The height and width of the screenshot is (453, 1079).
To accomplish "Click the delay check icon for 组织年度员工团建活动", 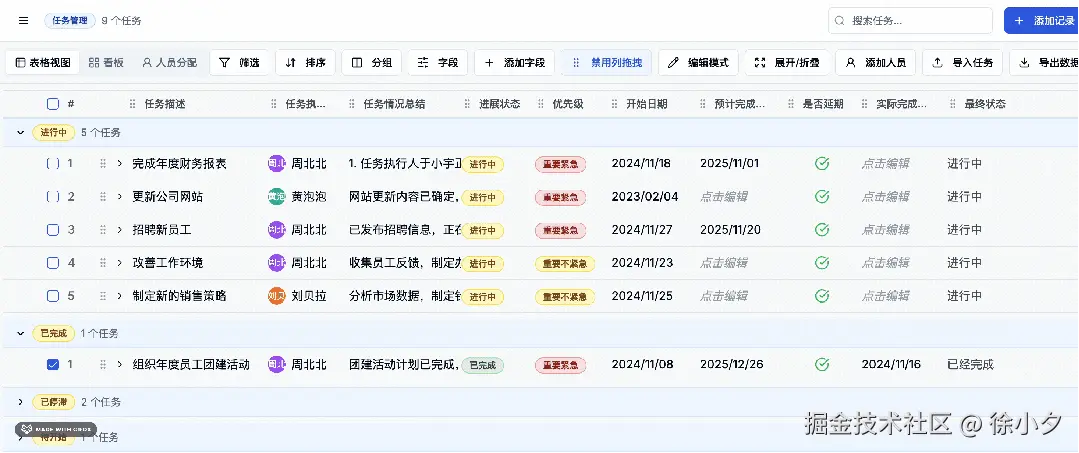I will [x=822, y=365].
